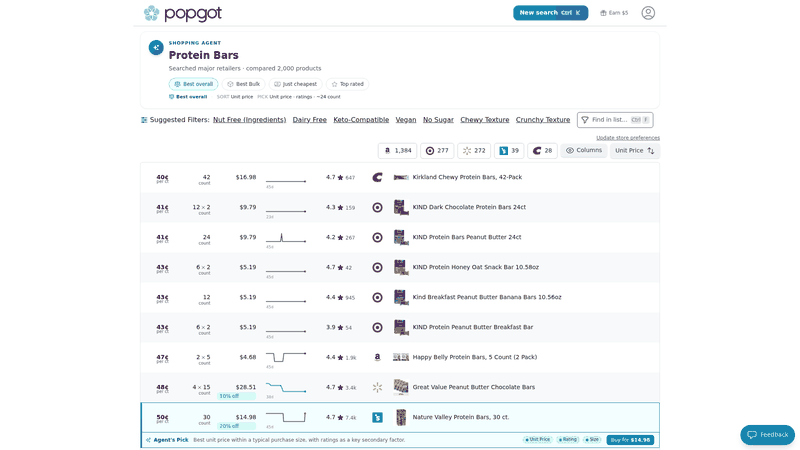Click the $16.98 price on Kirkland row
The image size is (800, 450).
pyautogui.click(x=246, y=178)
